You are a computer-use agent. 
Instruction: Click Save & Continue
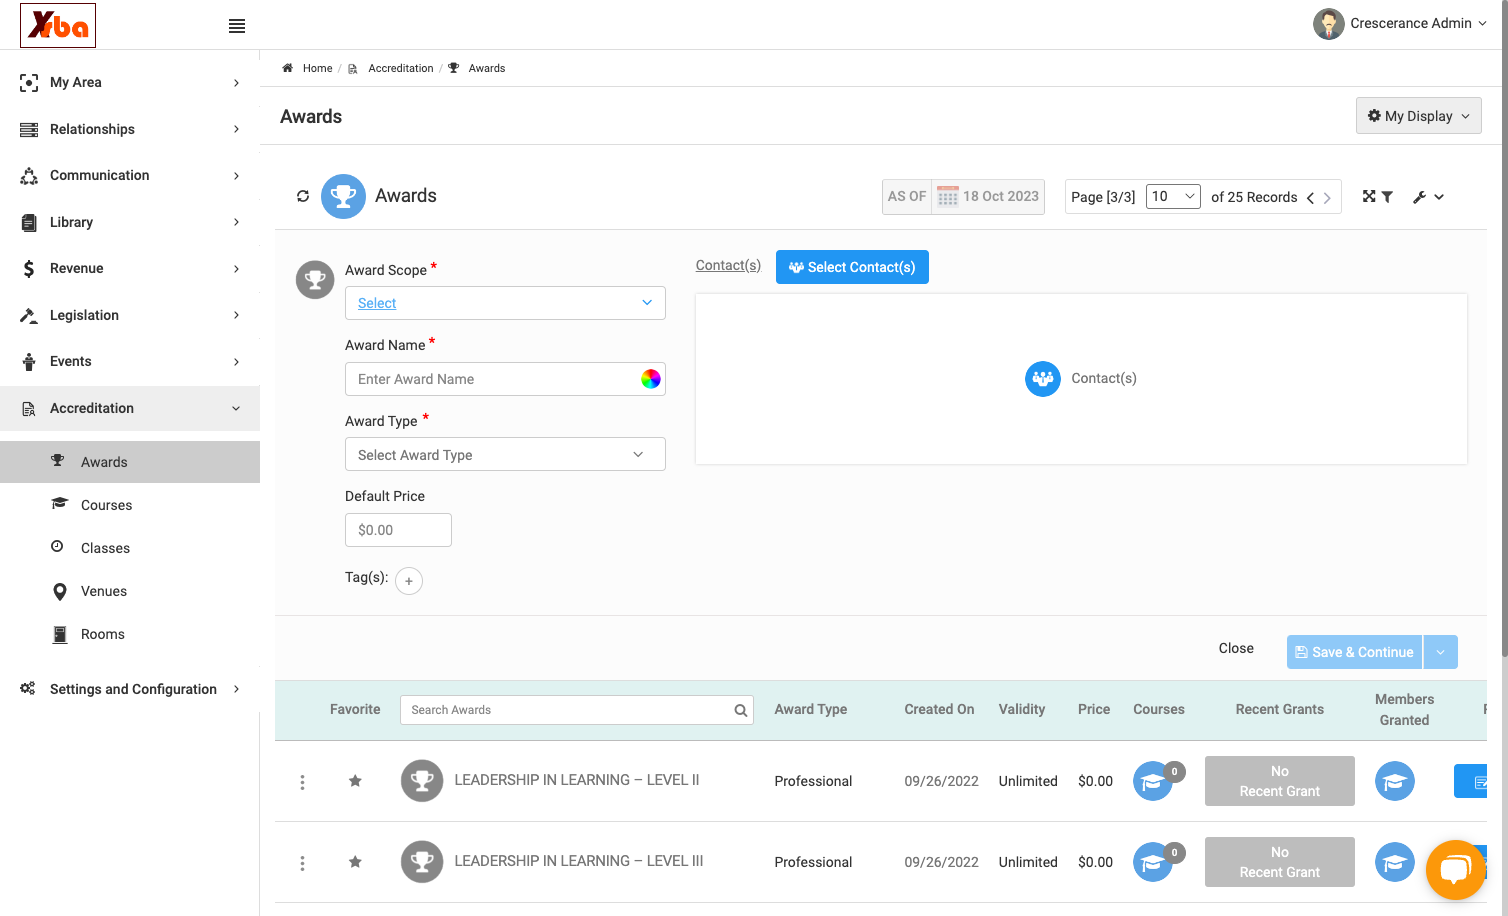[x=1354, y=652]
